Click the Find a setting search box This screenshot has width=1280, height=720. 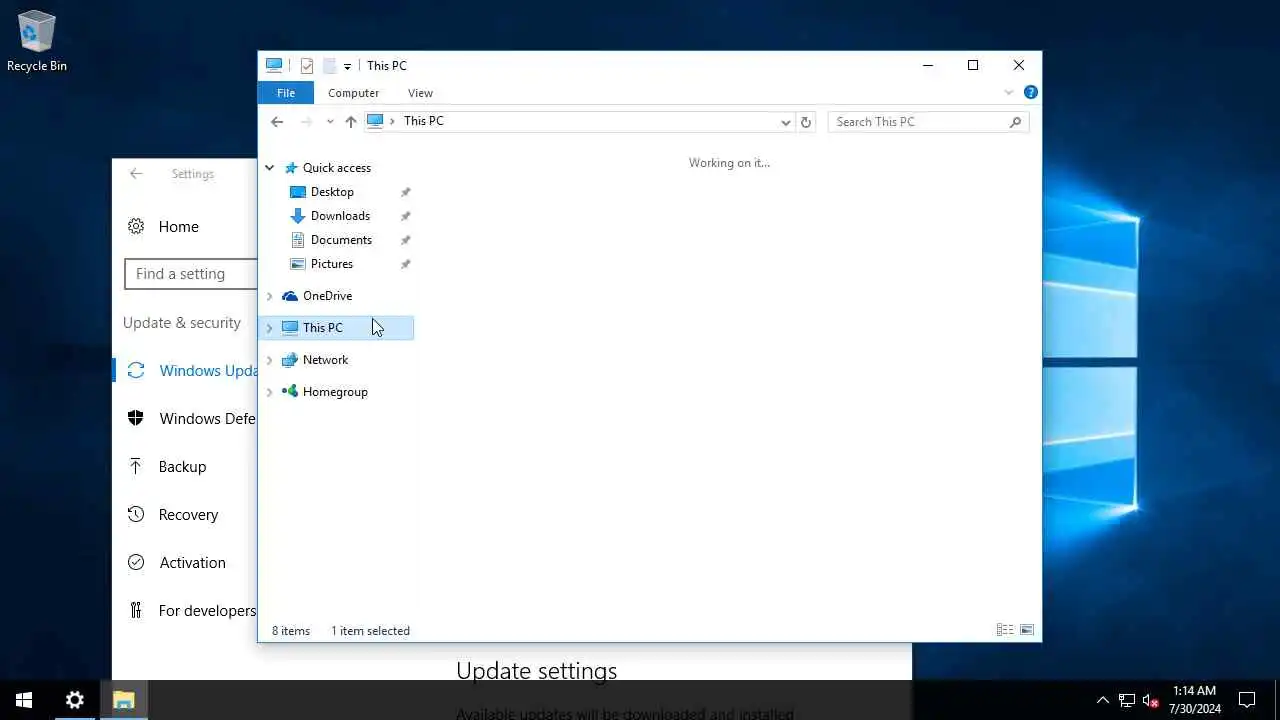click(191, 274)
